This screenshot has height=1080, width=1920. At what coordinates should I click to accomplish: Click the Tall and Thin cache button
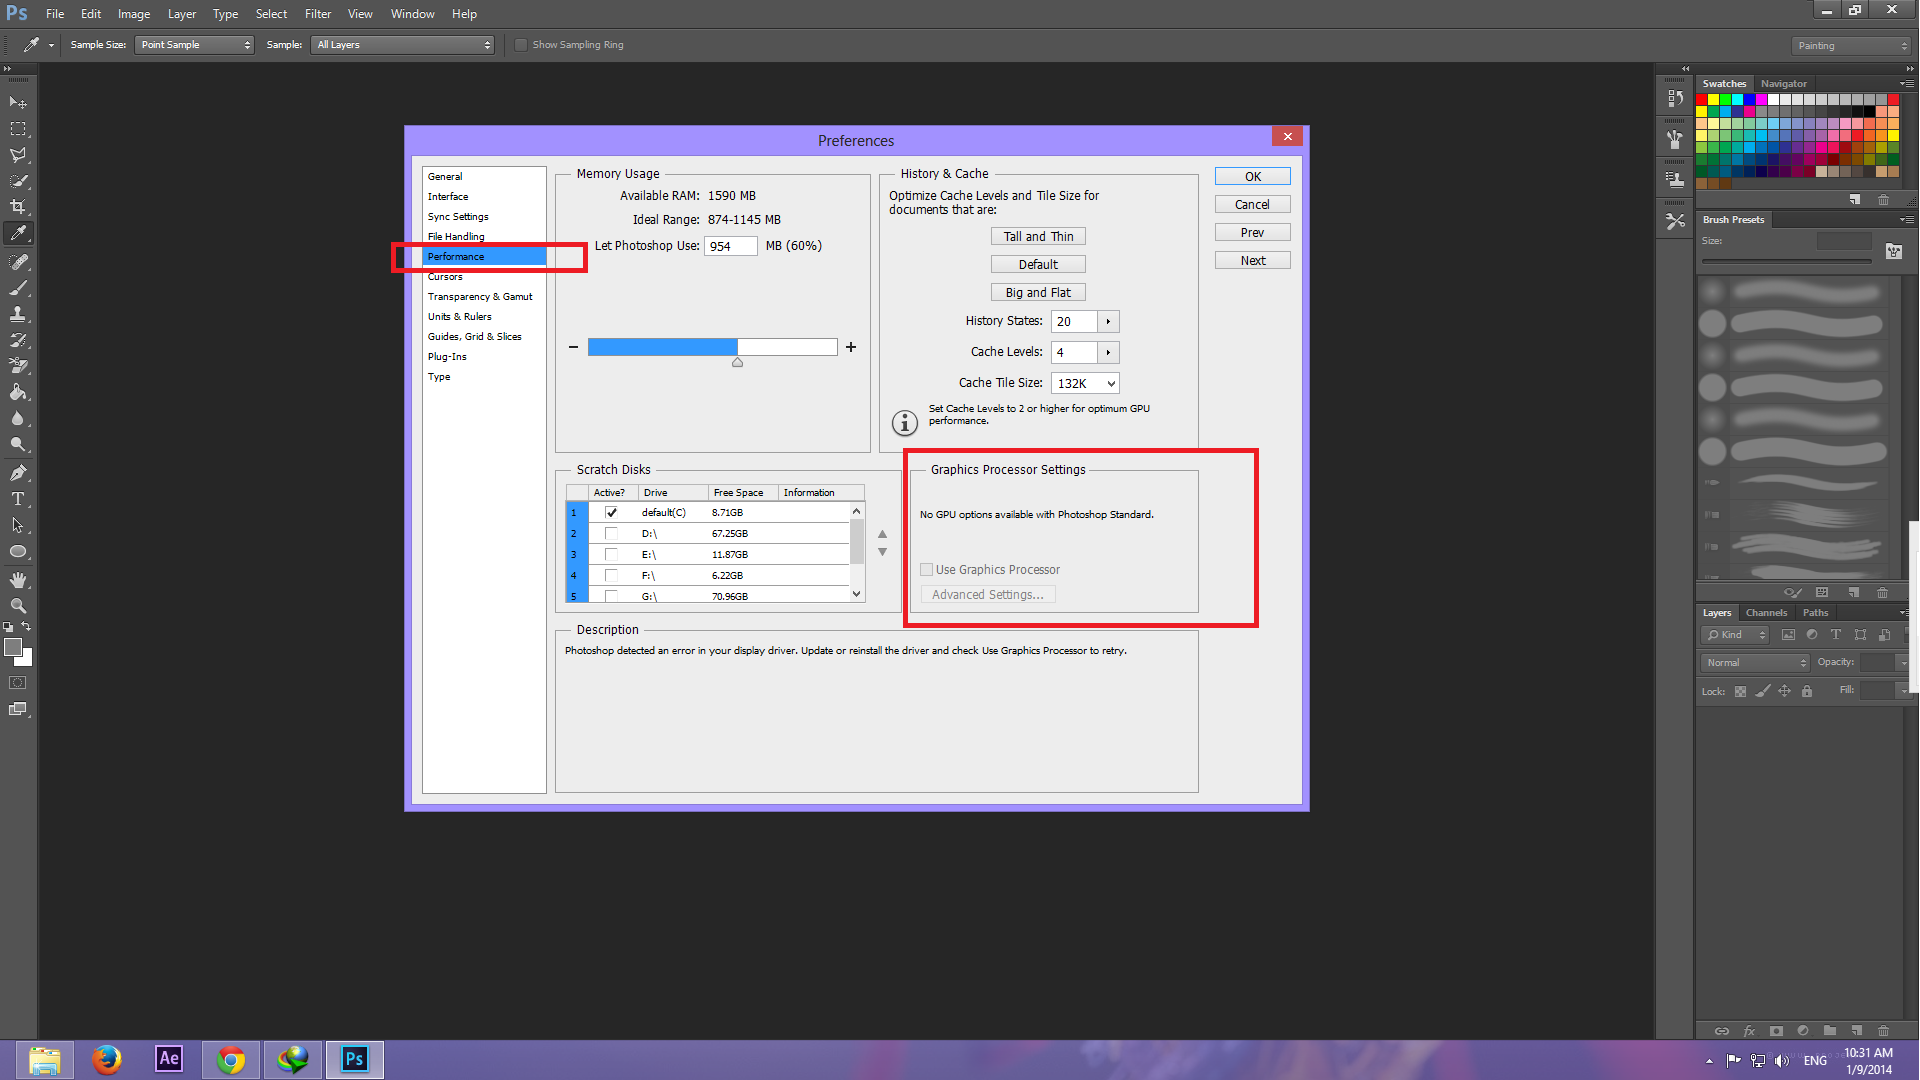pyautogui.click(x=1038, y=236)
